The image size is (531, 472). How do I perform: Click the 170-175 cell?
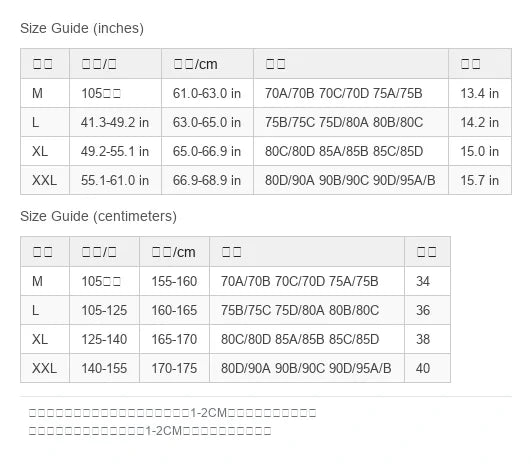[x=174, y=368]
